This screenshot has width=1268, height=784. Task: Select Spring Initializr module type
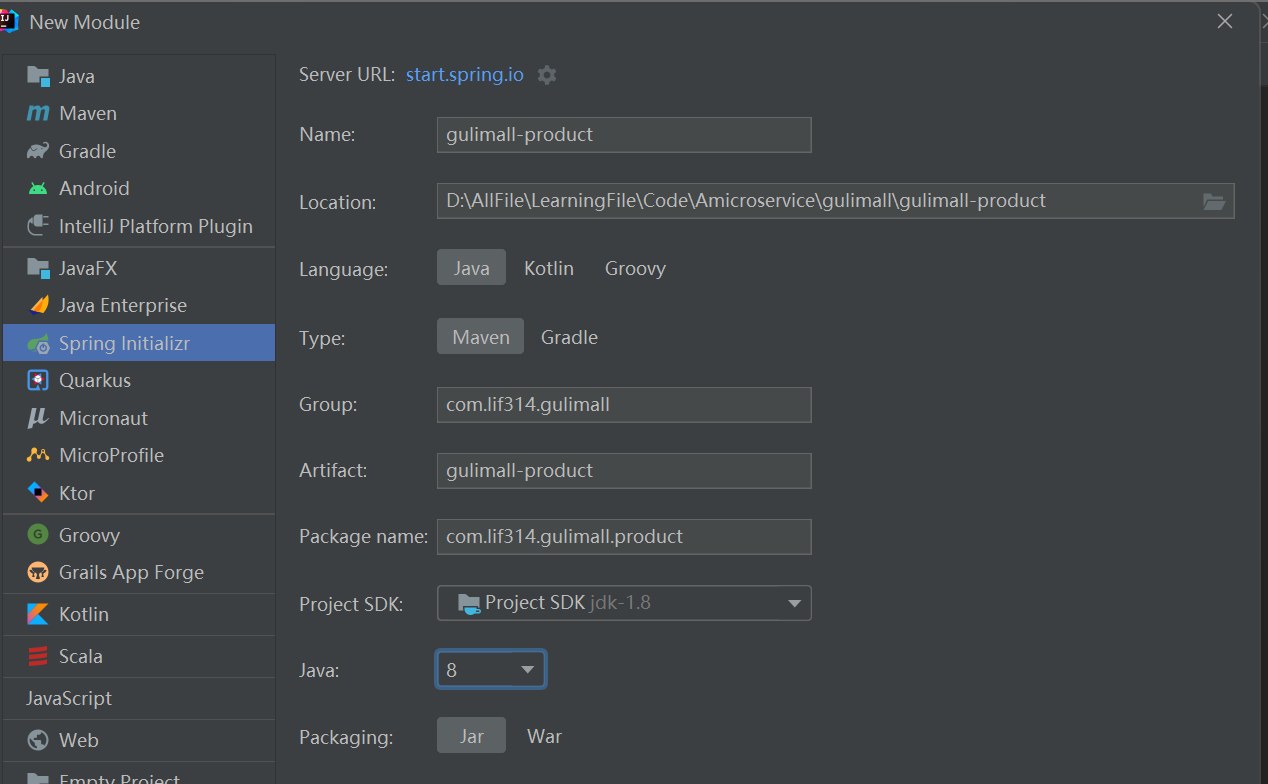[124, 343]
